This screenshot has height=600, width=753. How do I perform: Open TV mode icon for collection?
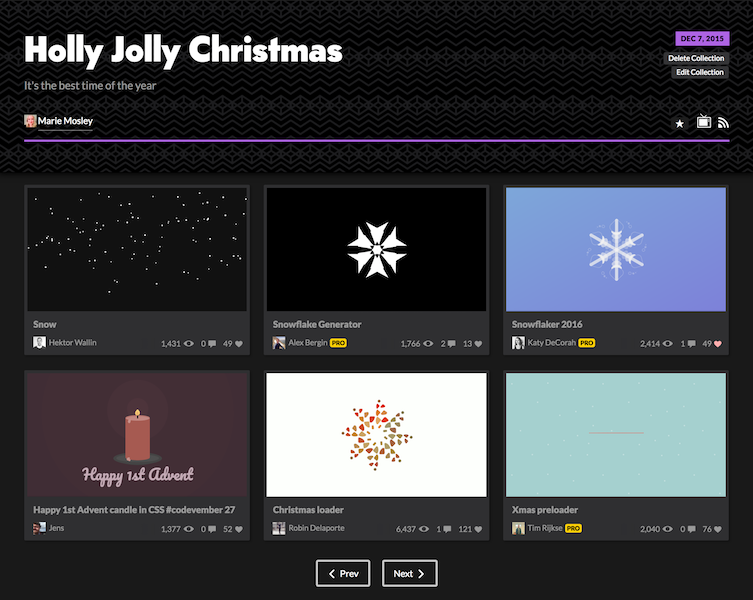[704, 122]
